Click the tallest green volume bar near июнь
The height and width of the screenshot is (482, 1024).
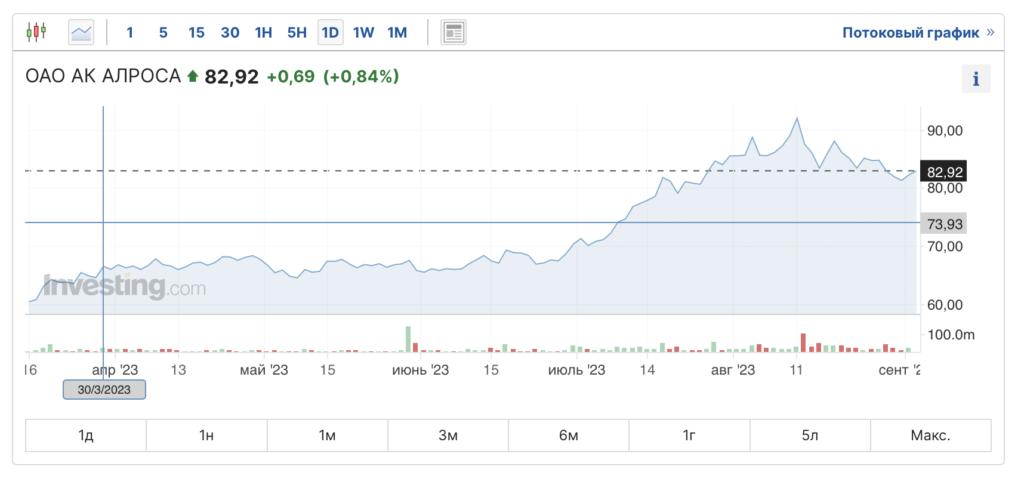pos(408,340)
